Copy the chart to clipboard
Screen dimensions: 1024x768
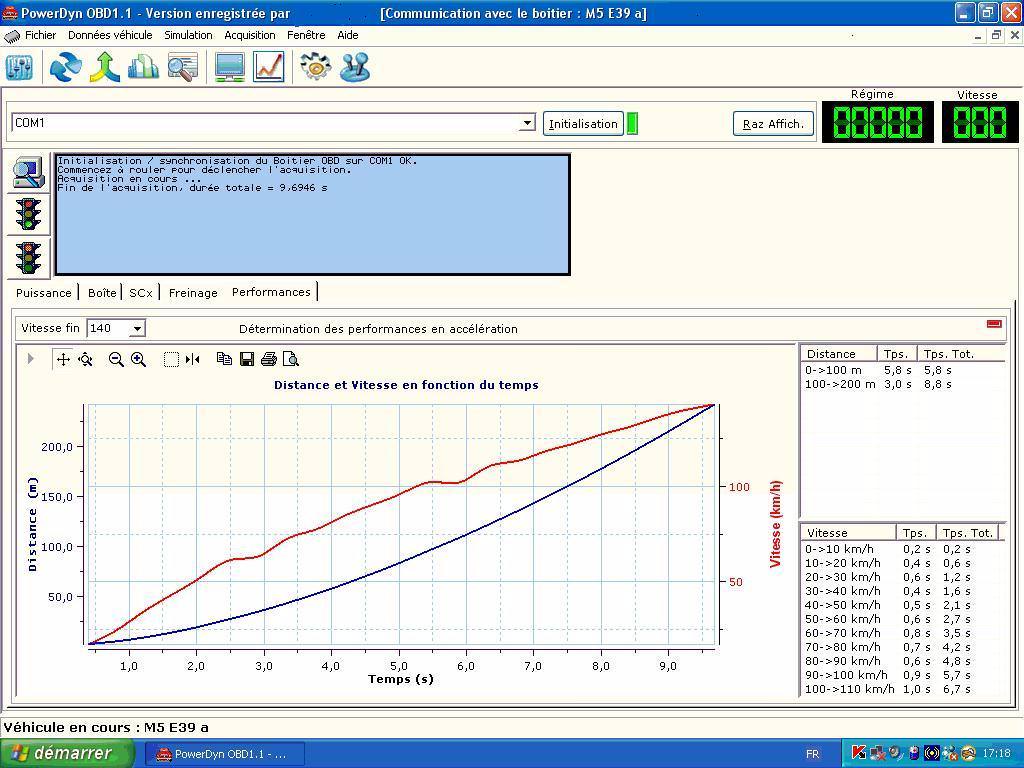(x=225, y=359)
